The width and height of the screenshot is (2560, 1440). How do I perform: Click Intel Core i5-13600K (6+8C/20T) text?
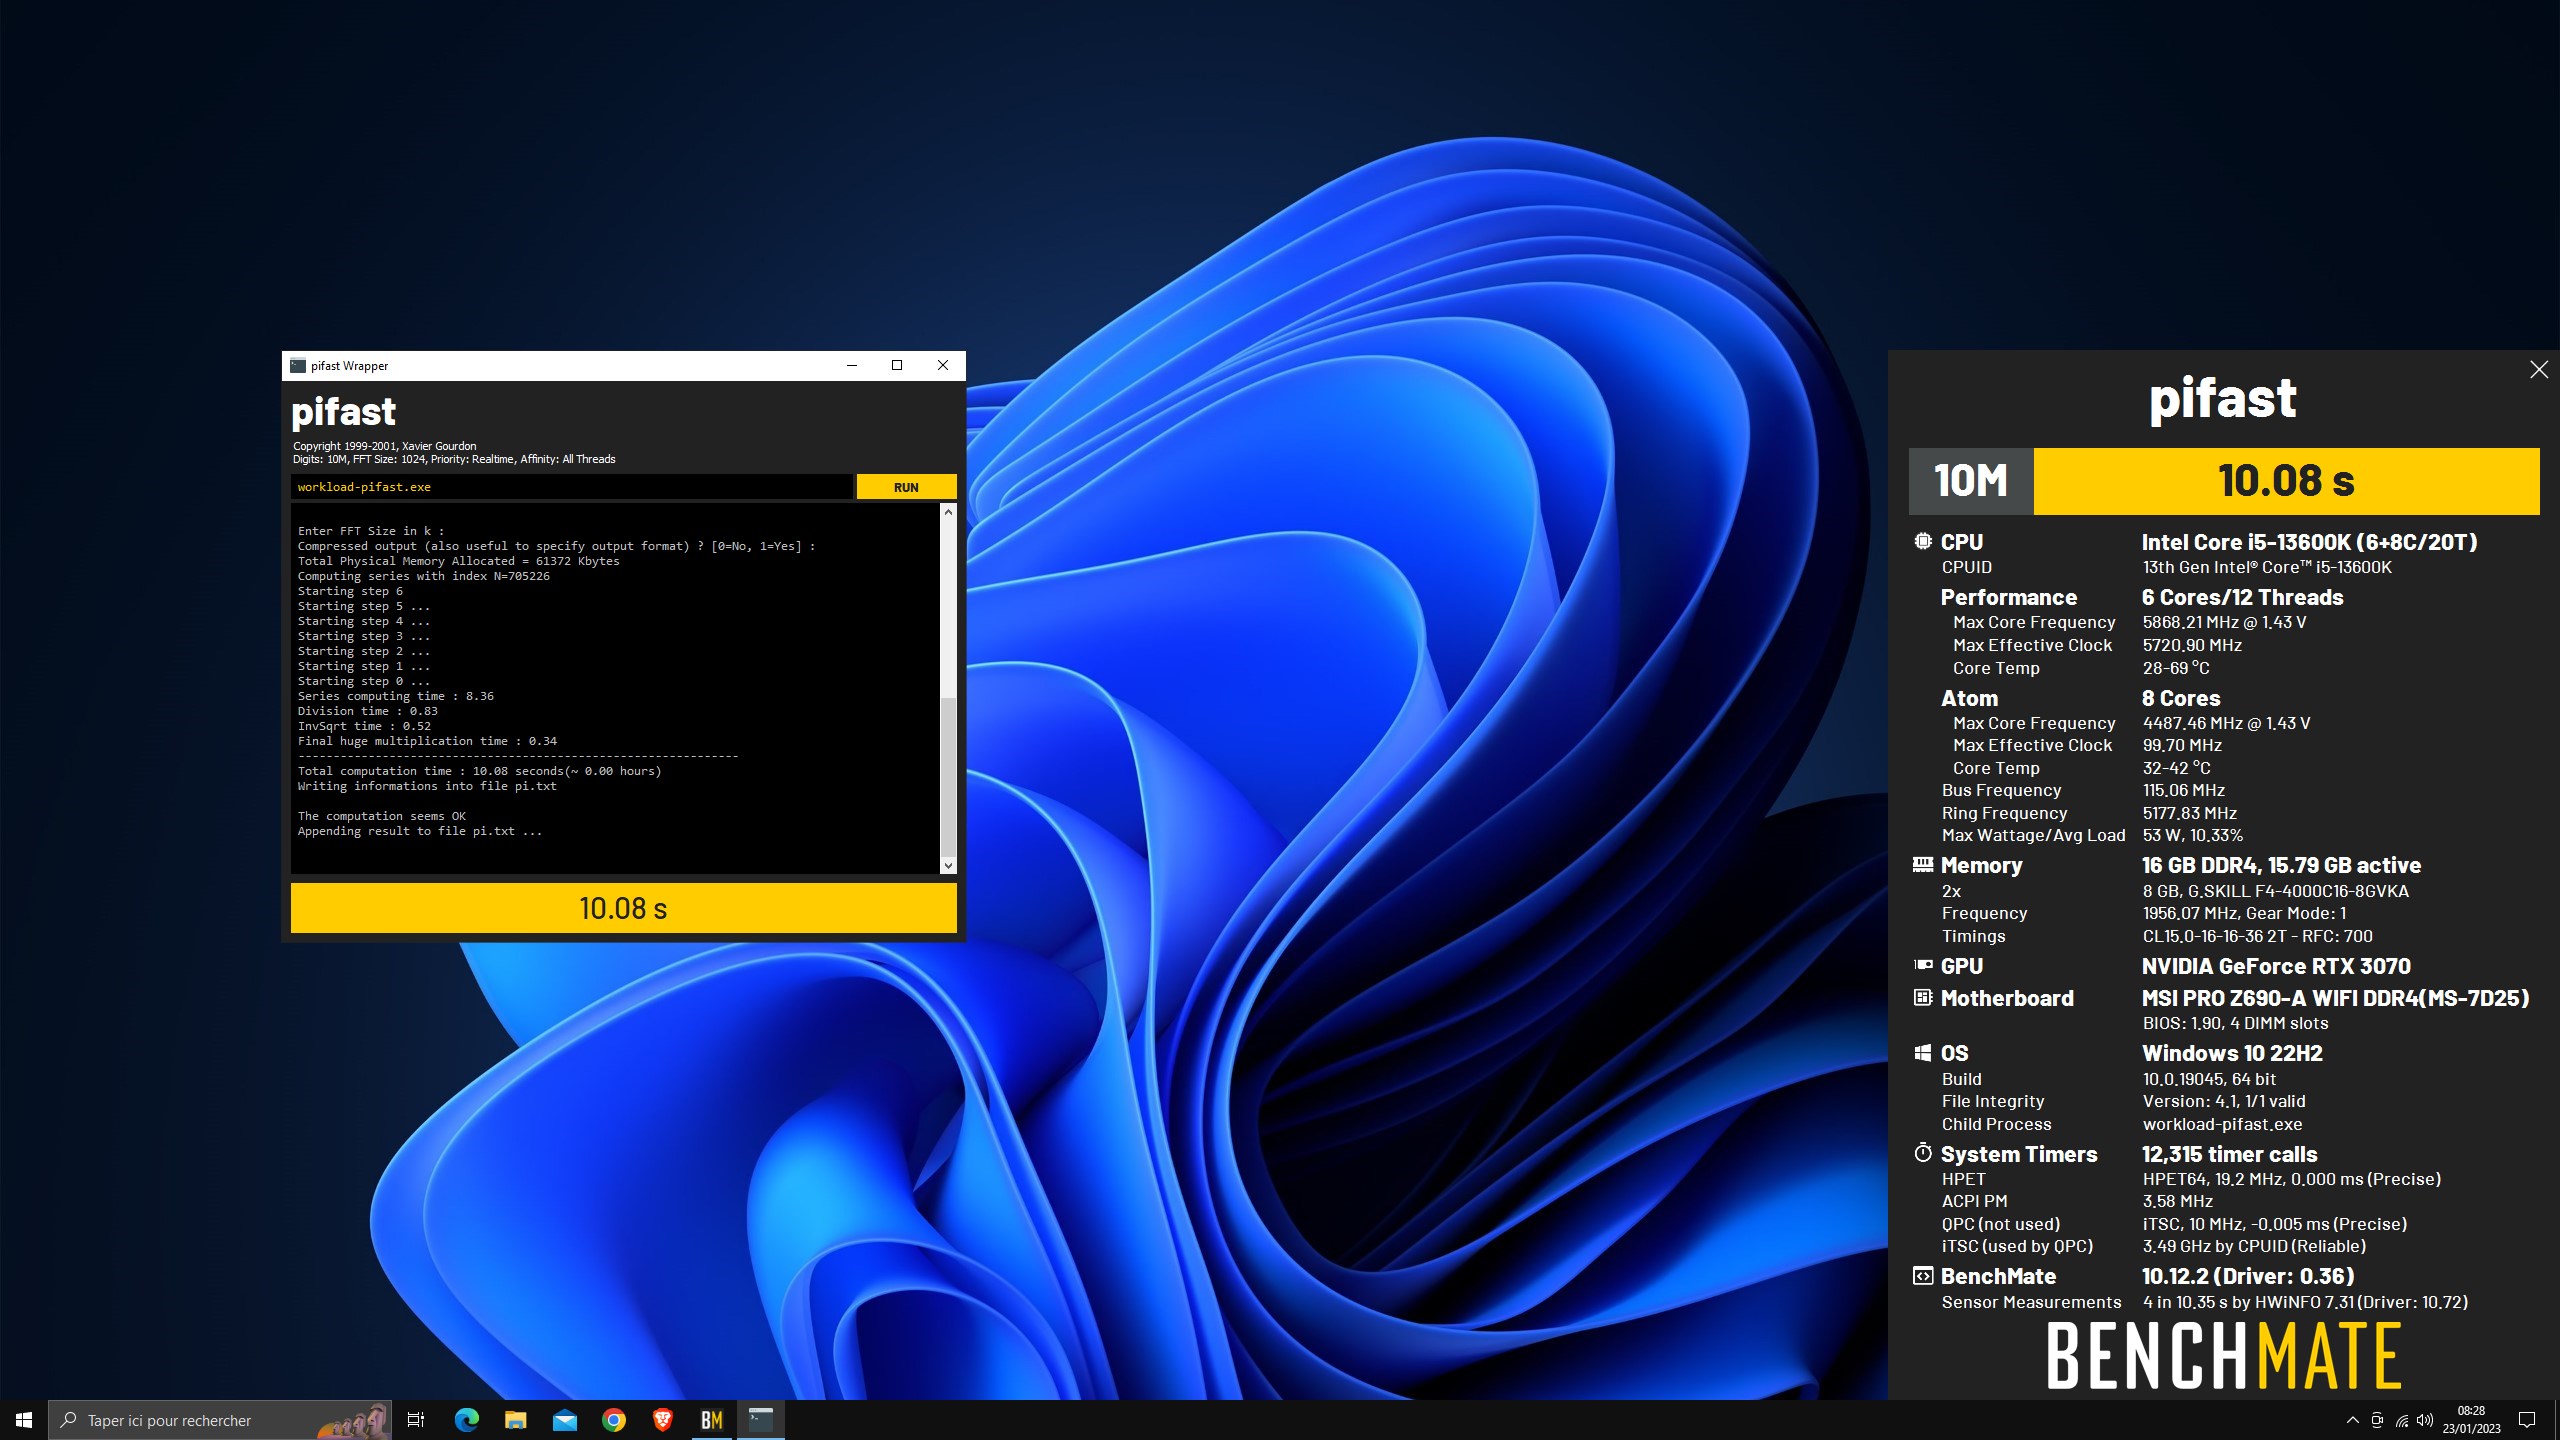point(2309,542)
